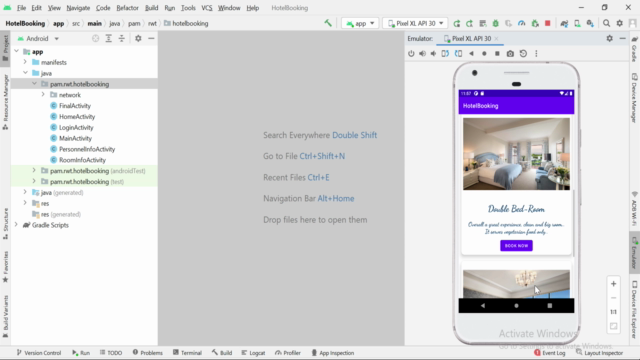Expand the res folder
Screen dimensions: 640x360
point(25,203)
